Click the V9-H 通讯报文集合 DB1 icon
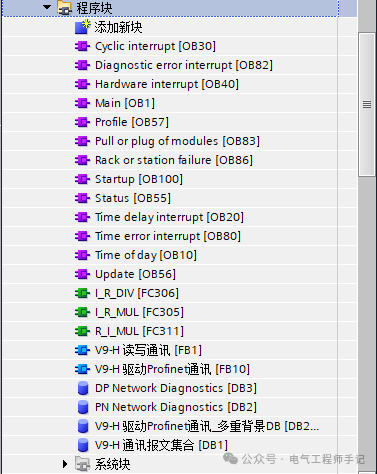The height and width of the screenshot is (474, 377). (x=83, y=445)
